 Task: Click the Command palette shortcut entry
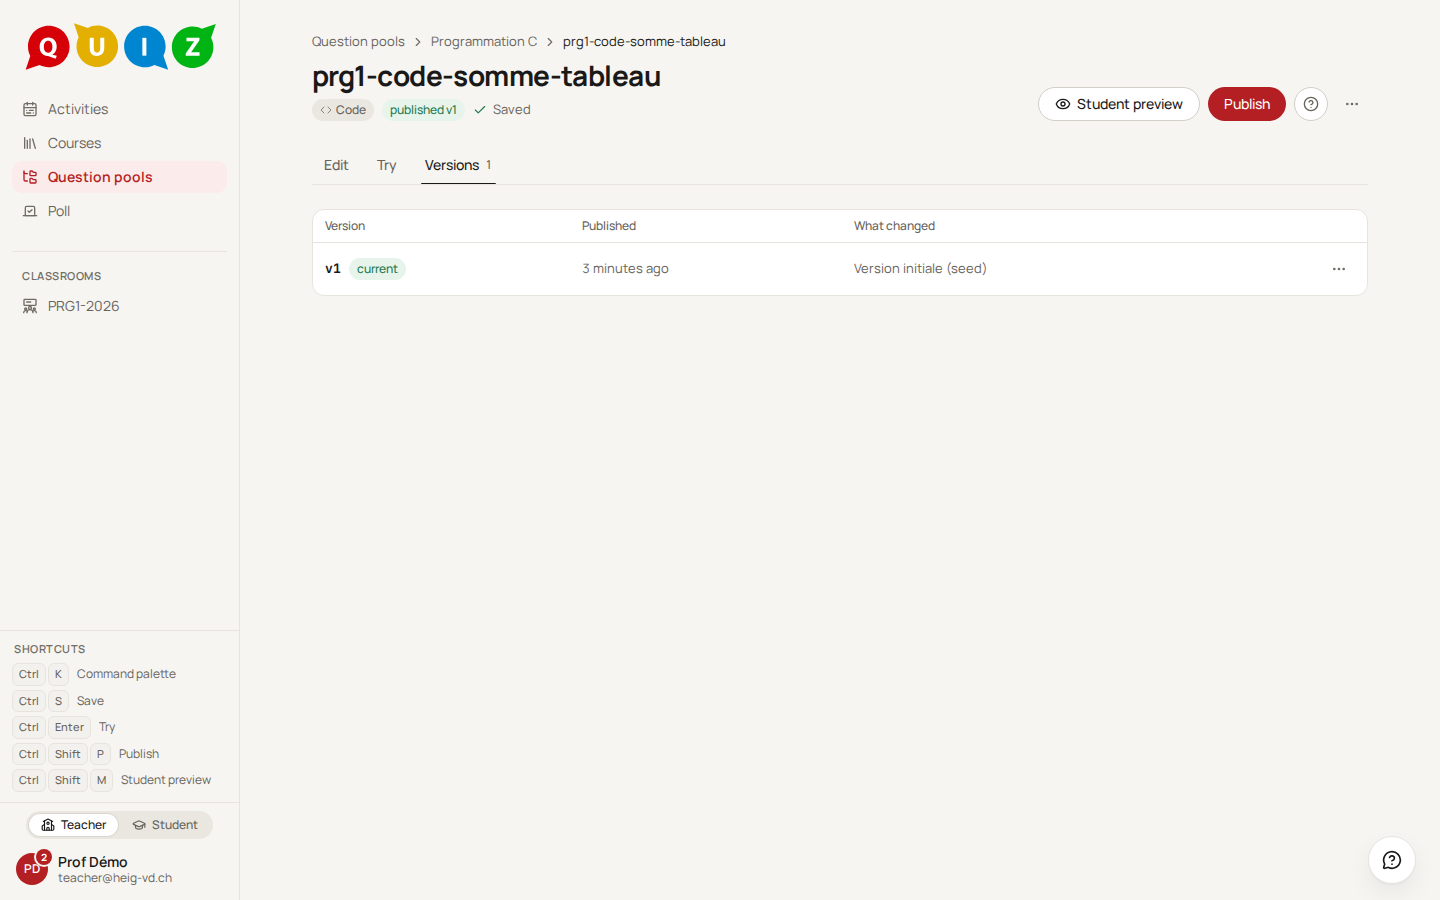pyautogui.click(x=95, y=674)
